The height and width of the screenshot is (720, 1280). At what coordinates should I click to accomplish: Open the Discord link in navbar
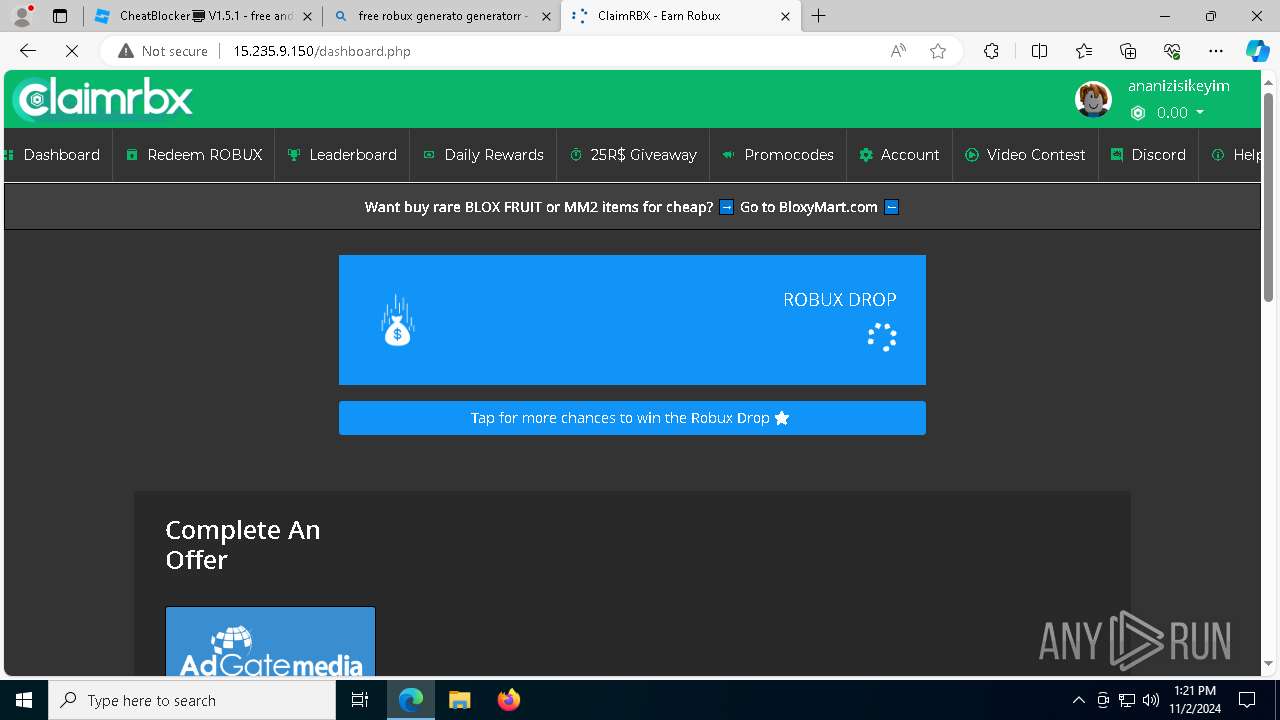(1148, 155)
